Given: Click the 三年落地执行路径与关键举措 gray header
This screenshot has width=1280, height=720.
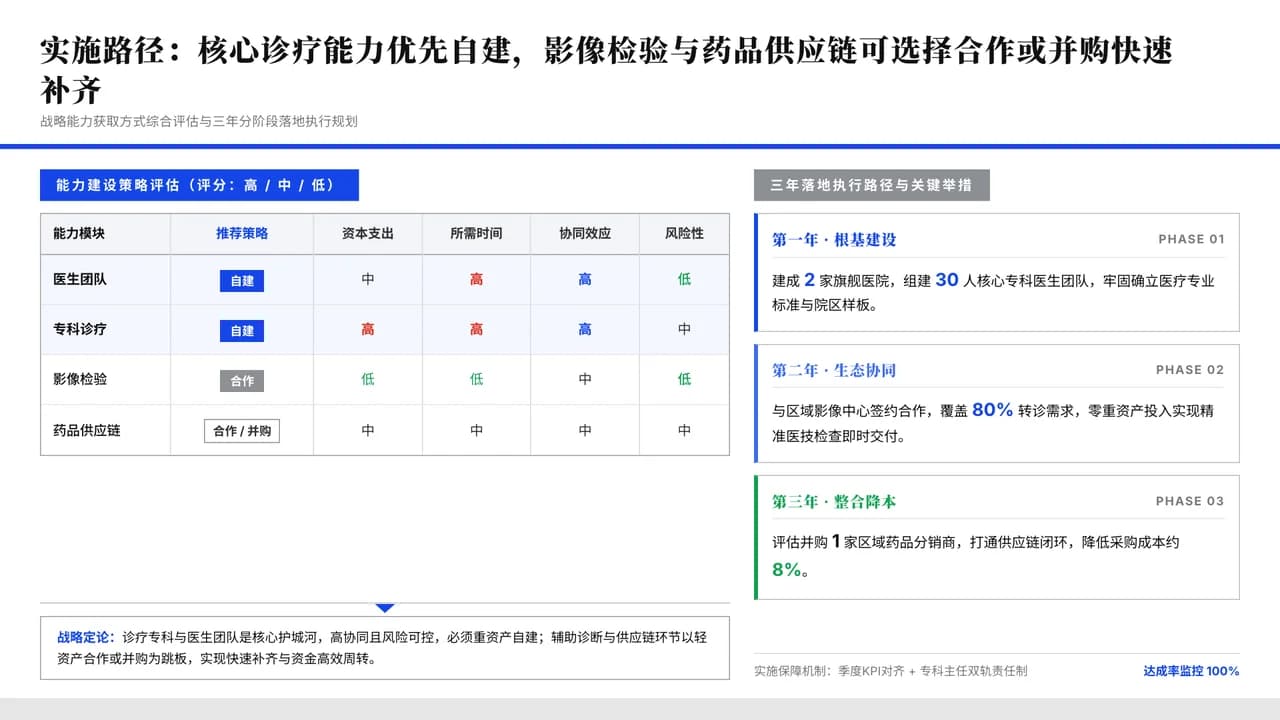Looking at the screenshot, I should click(x=872, y=185).
